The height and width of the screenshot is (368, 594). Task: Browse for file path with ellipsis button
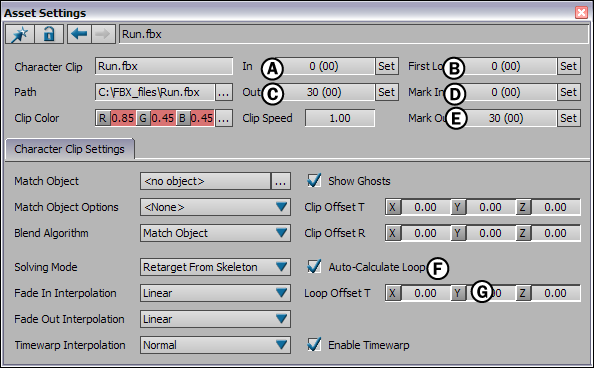[224, 92]
